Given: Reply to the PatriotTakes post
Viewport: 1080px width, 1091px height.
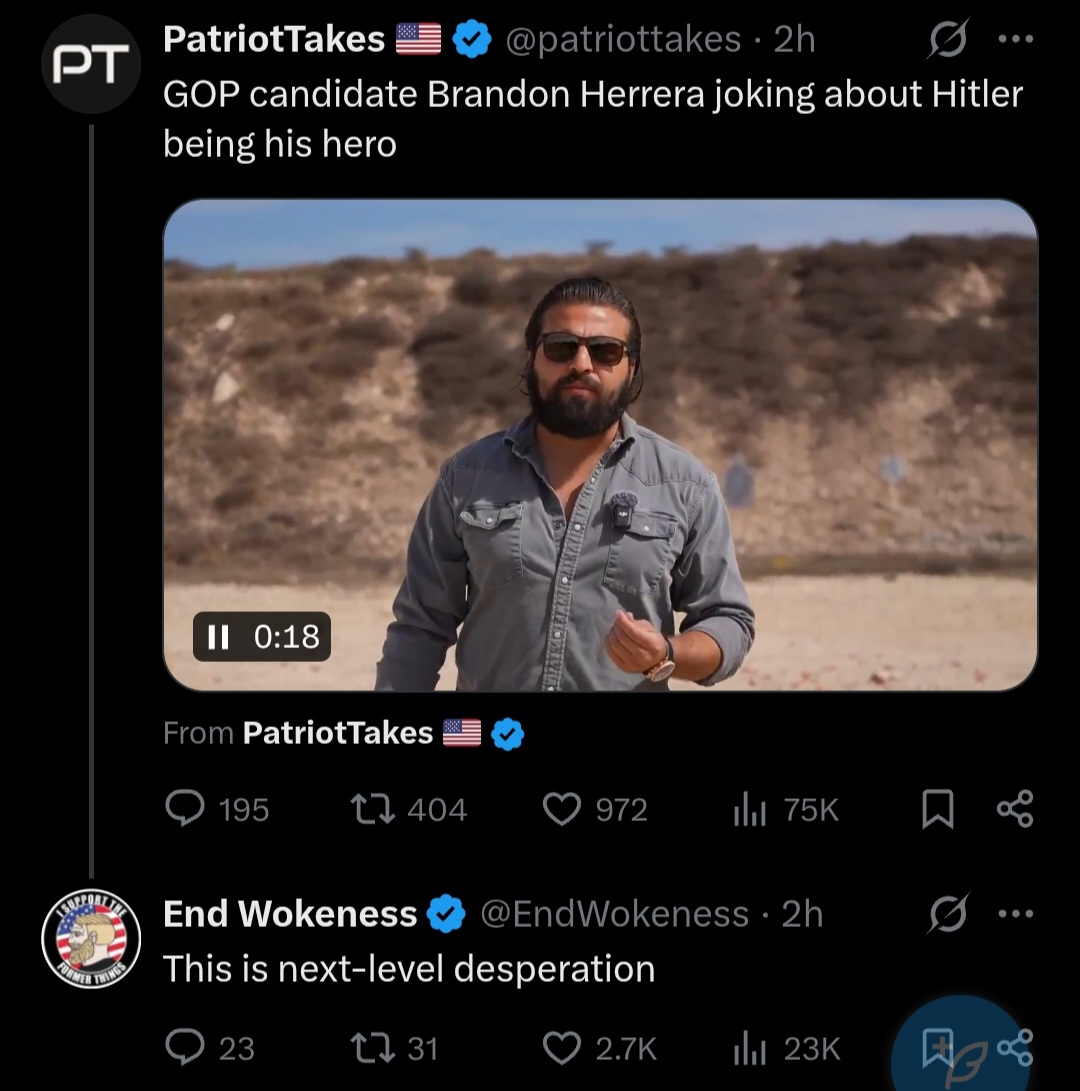Looking at the screenshot, I should 184,809.
